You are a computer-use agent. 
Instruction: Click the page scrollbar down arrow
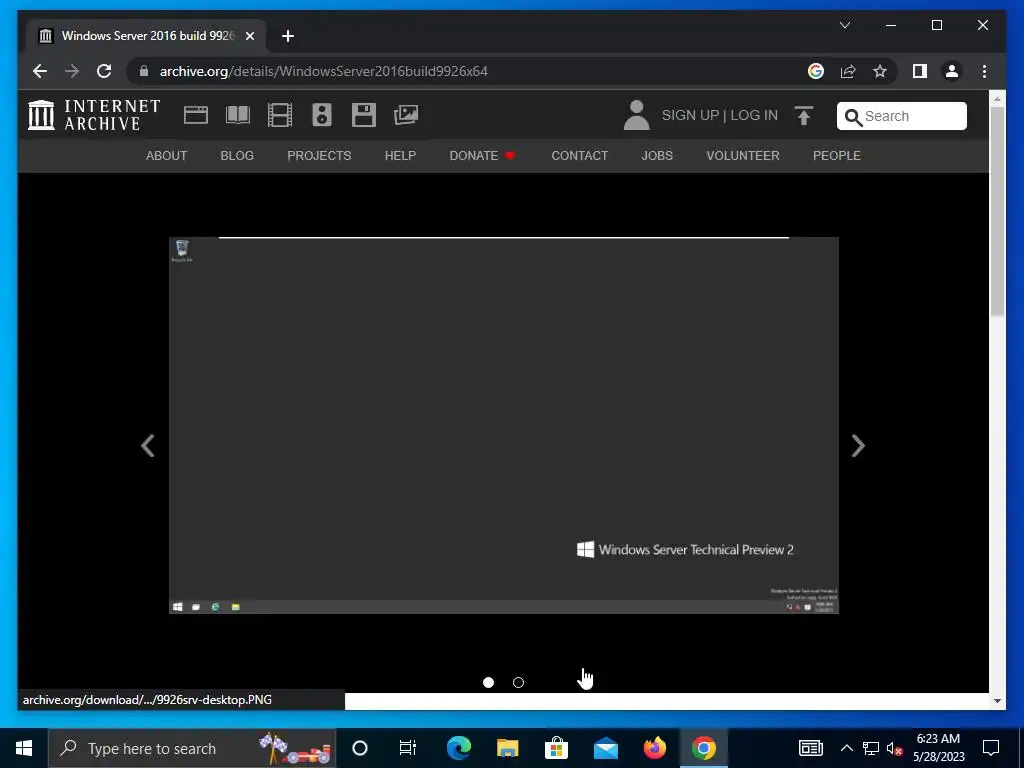click(x=997, y=701)
